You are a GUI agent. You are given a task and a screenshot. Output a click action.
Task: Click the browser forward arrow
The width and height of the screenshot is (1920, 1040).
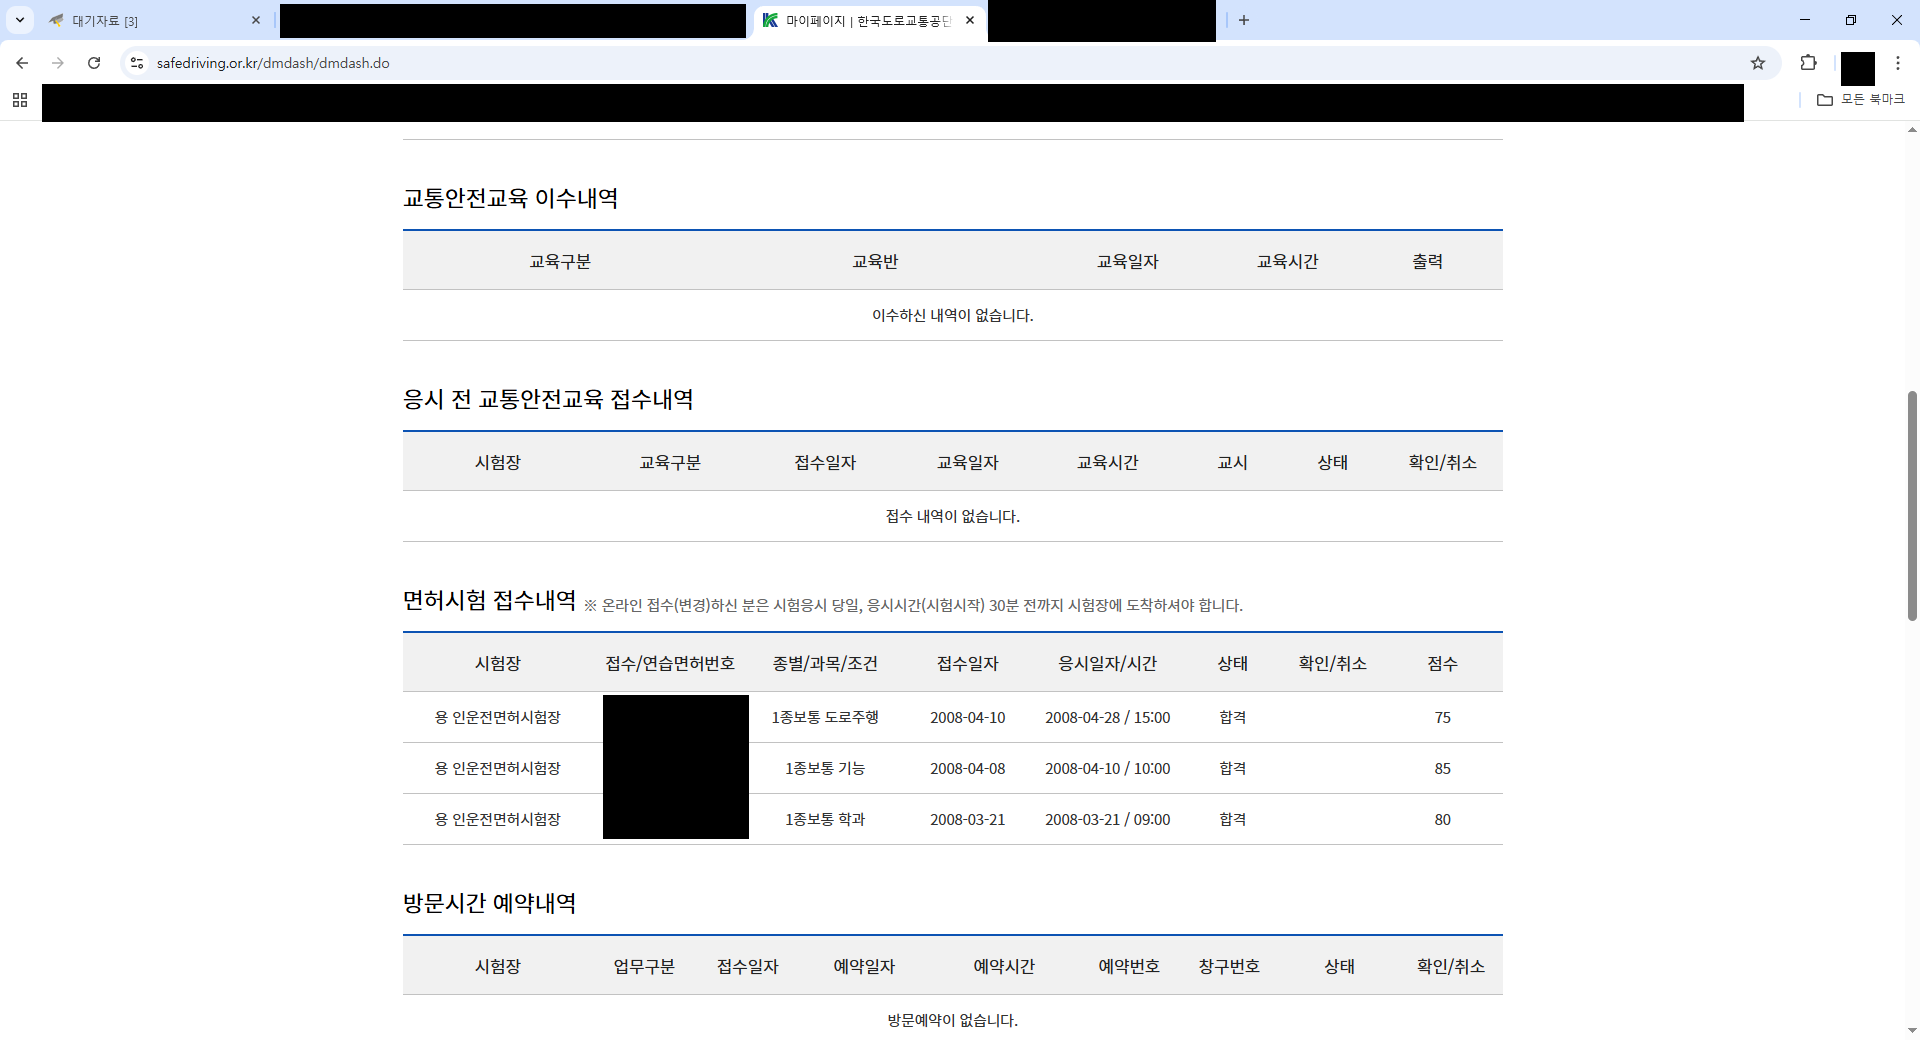click(58, 63)
